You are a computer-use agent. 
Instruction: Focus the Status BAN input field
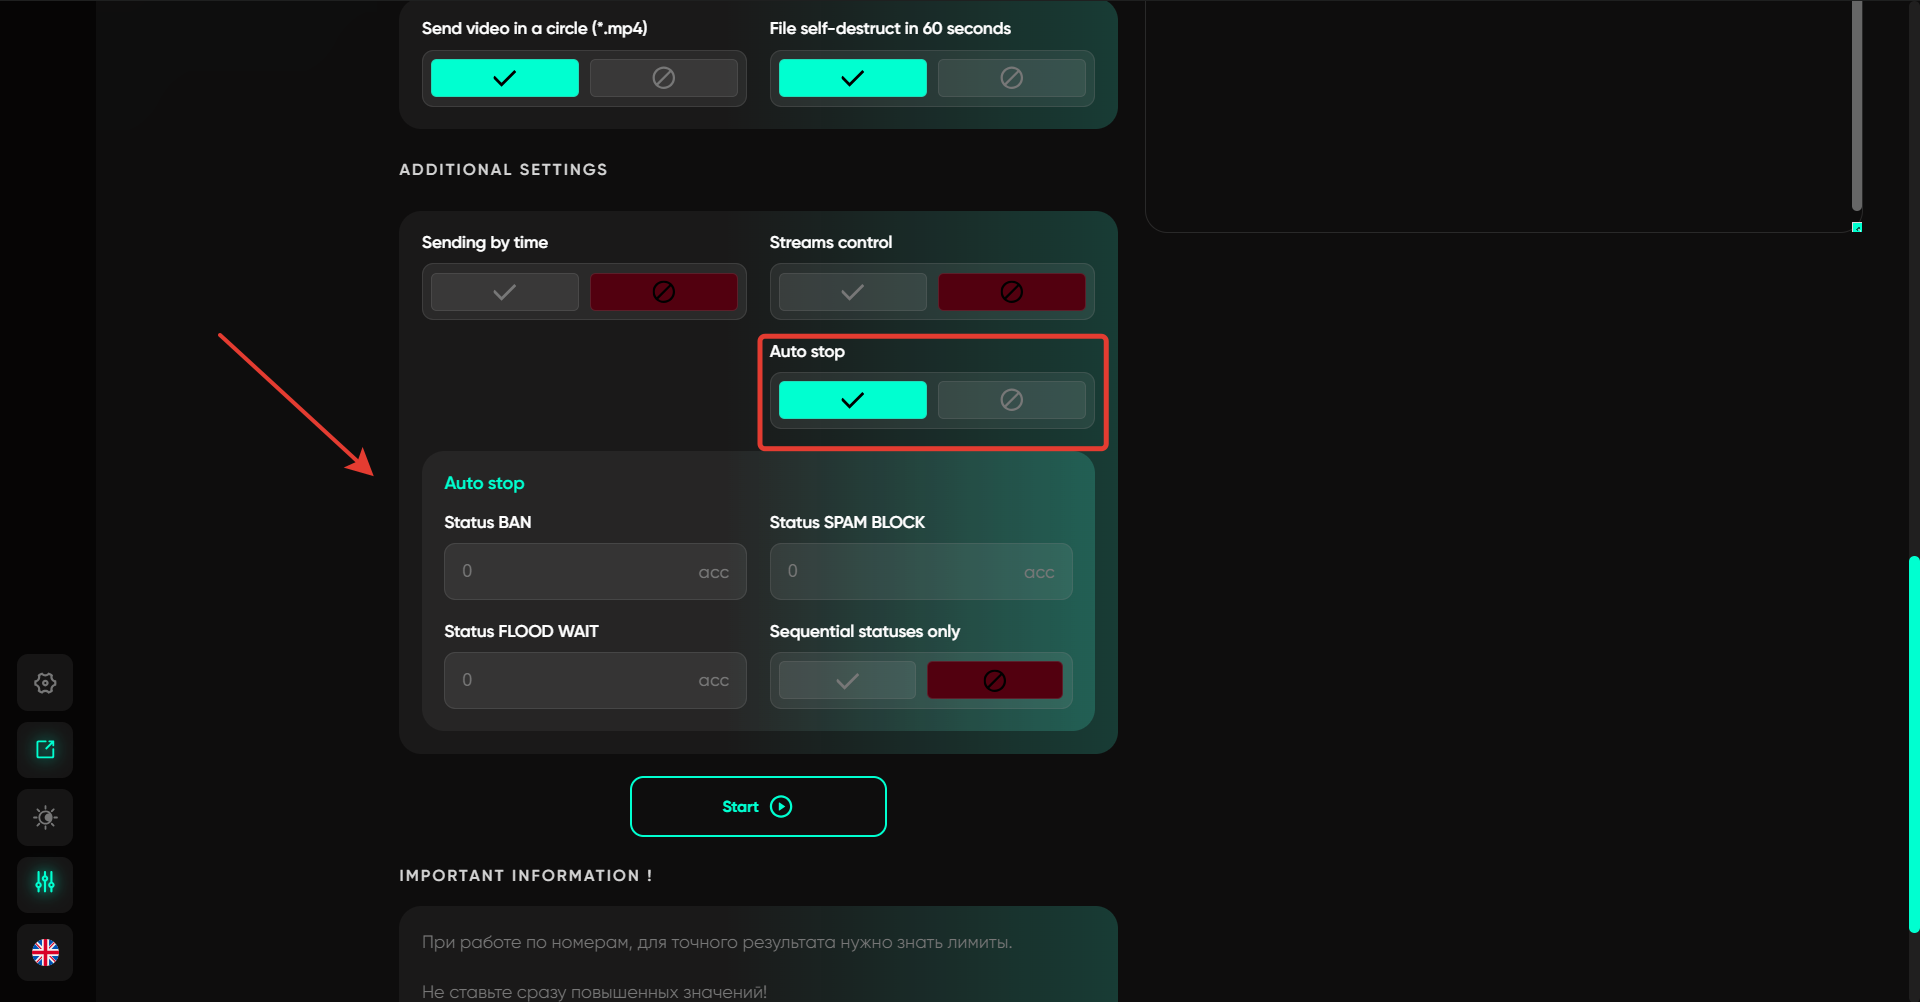580,571
